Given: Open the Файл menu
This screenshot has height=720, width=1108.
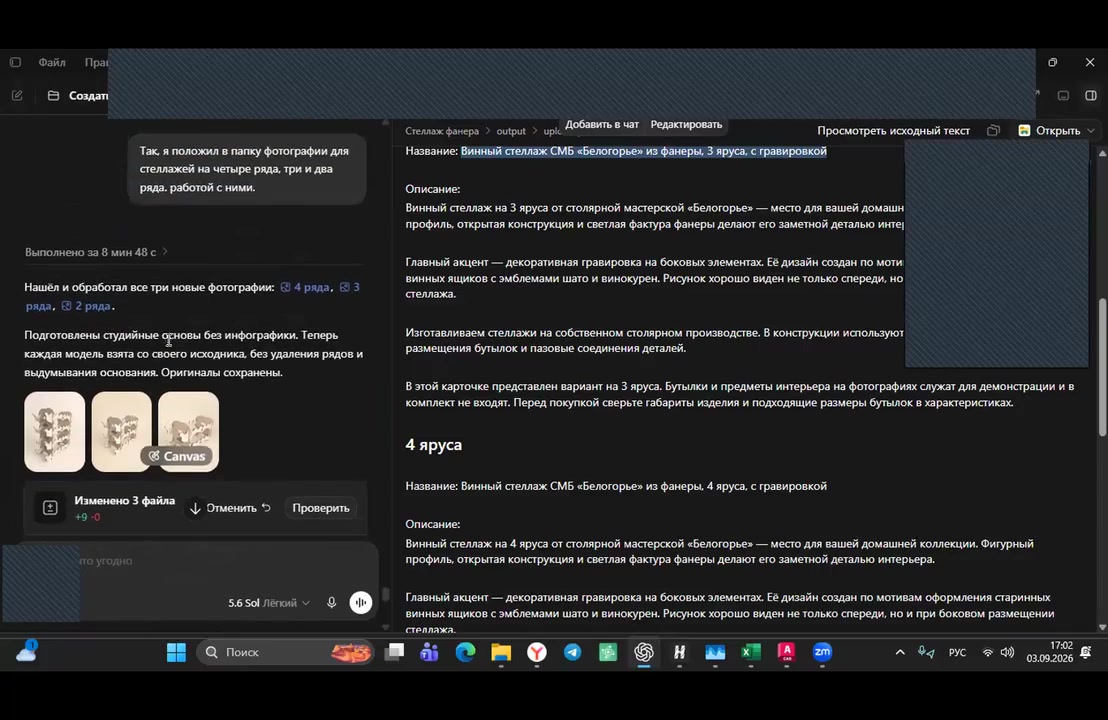Looking at the screenshot, I should click(x=52, y=62).
